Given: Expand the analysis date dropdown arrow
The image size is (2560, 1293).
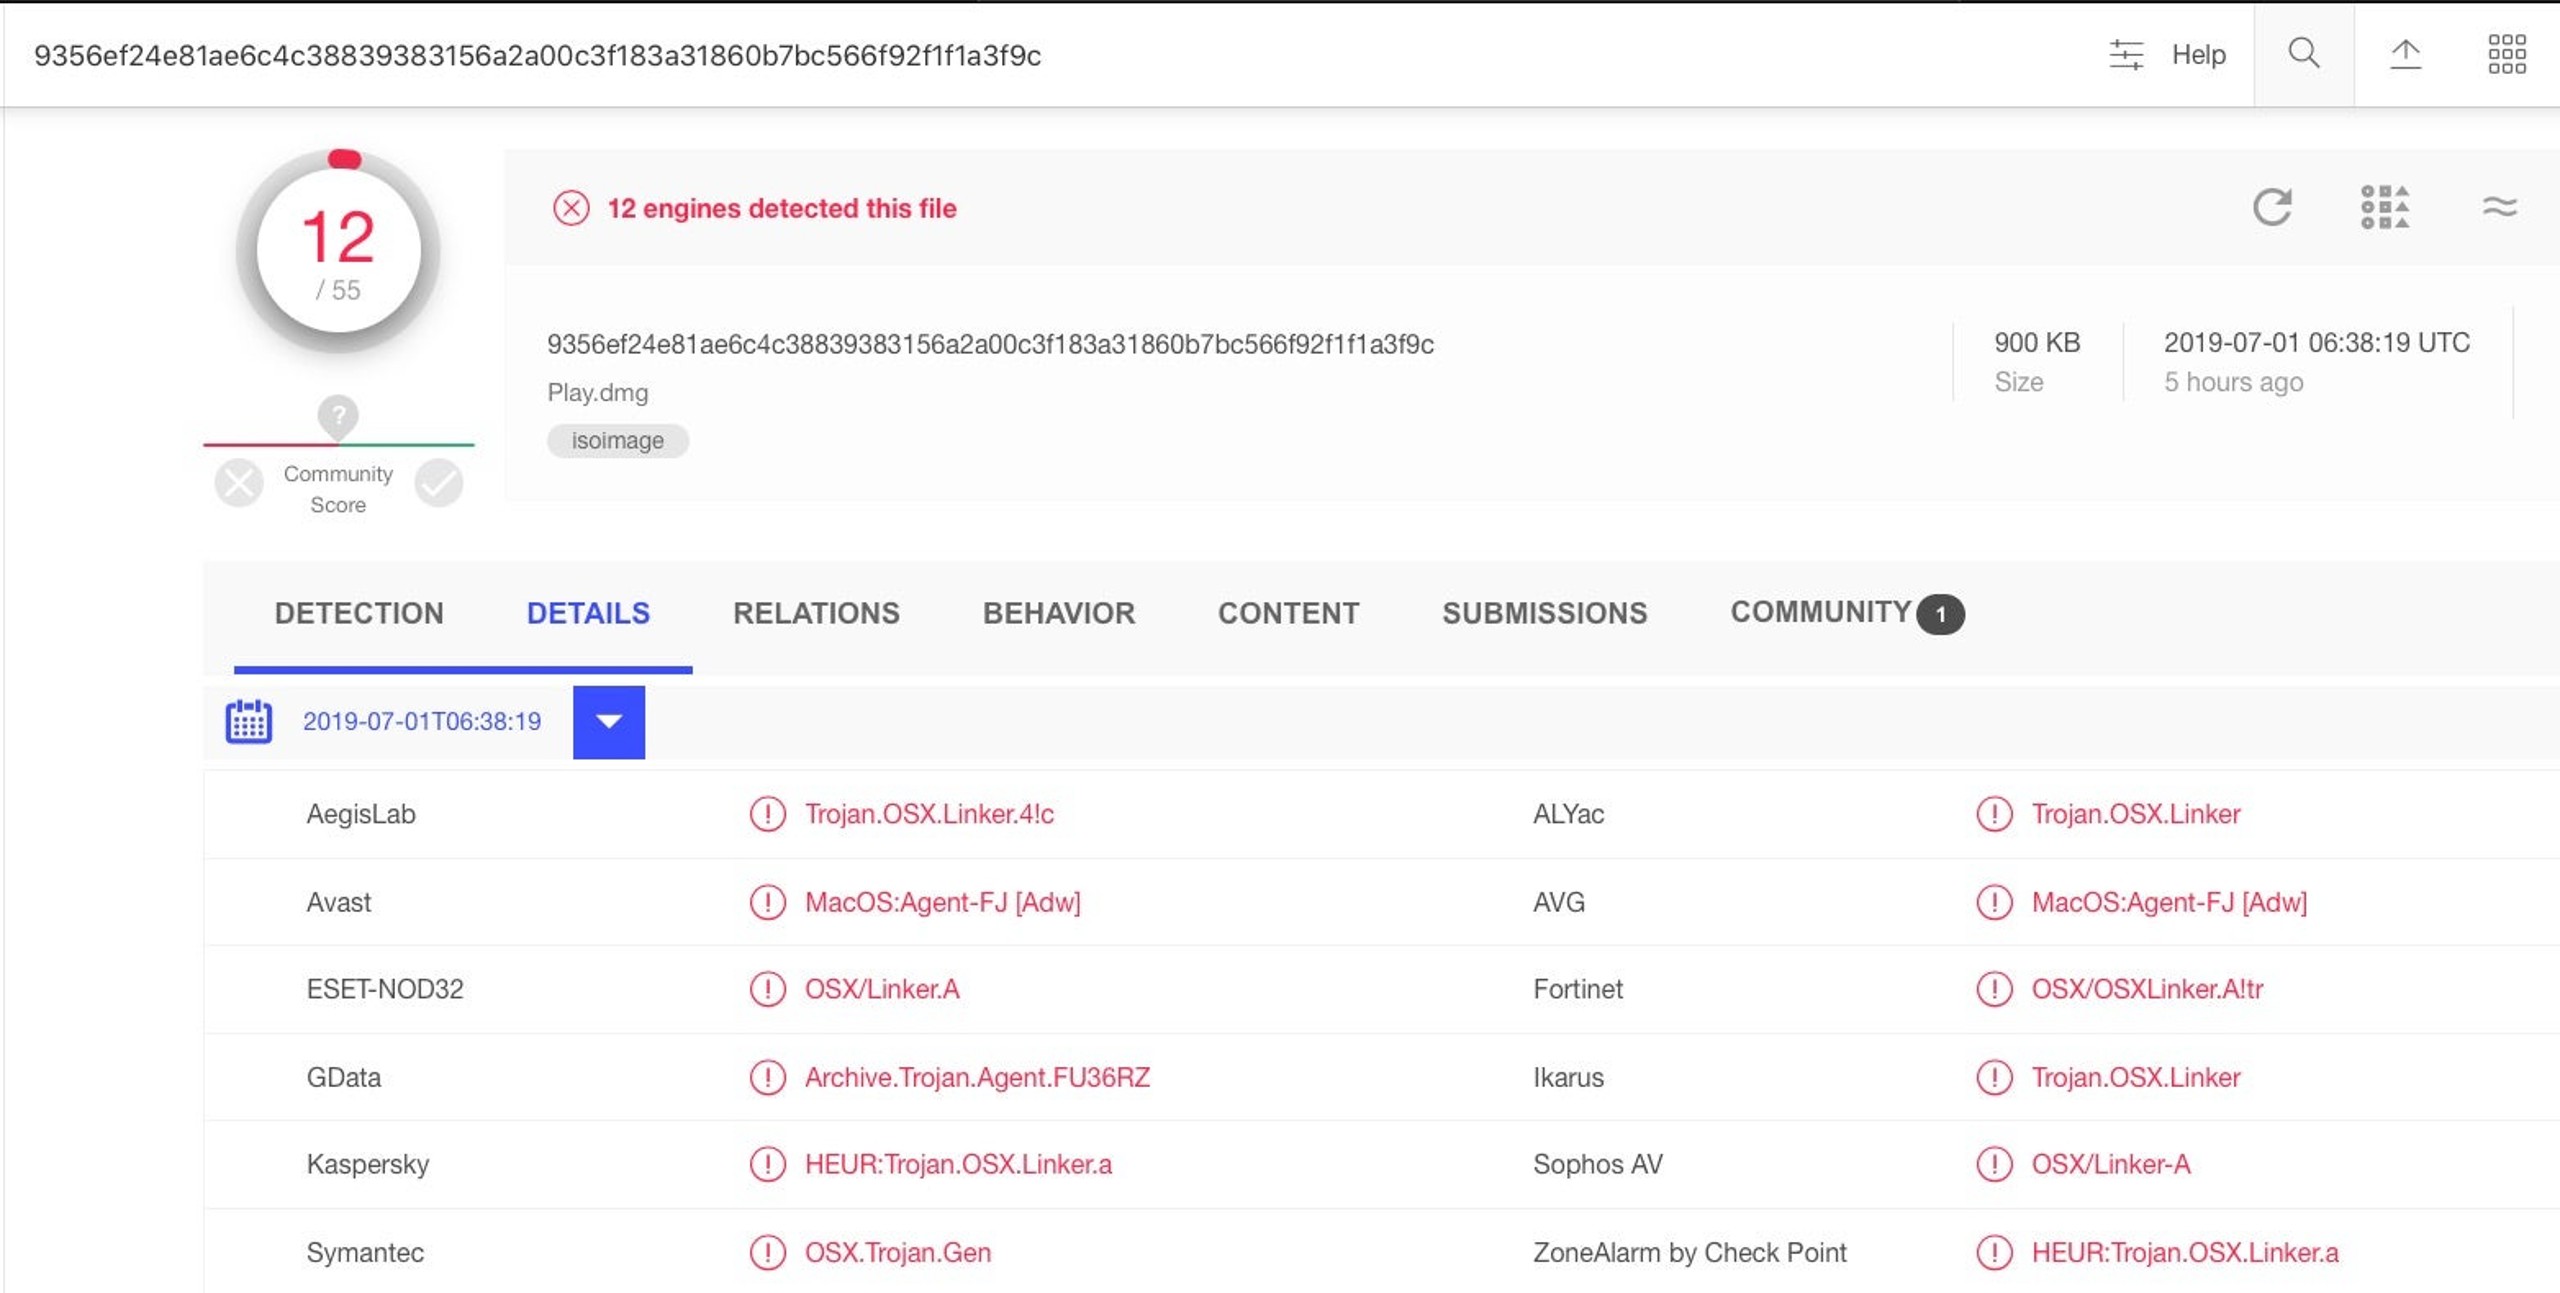Looking at the screenshot, I should tap(609, 722).
